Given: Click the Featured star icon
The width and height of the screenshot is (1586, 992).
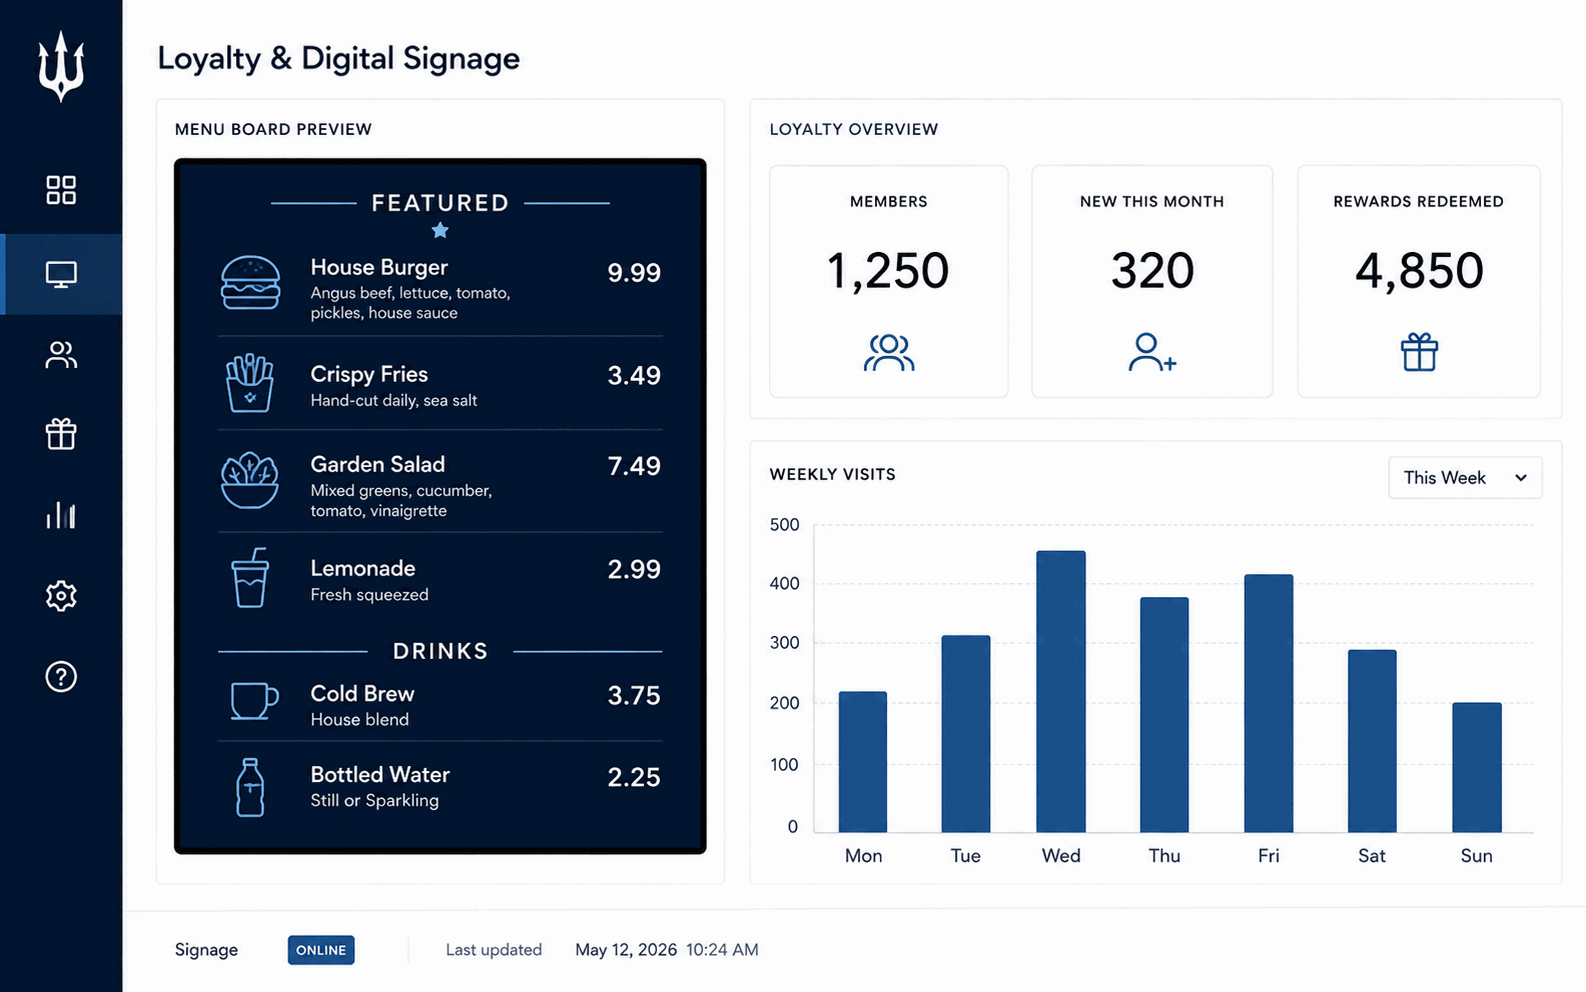Looking at the screenshot, I should pos(440,230).
